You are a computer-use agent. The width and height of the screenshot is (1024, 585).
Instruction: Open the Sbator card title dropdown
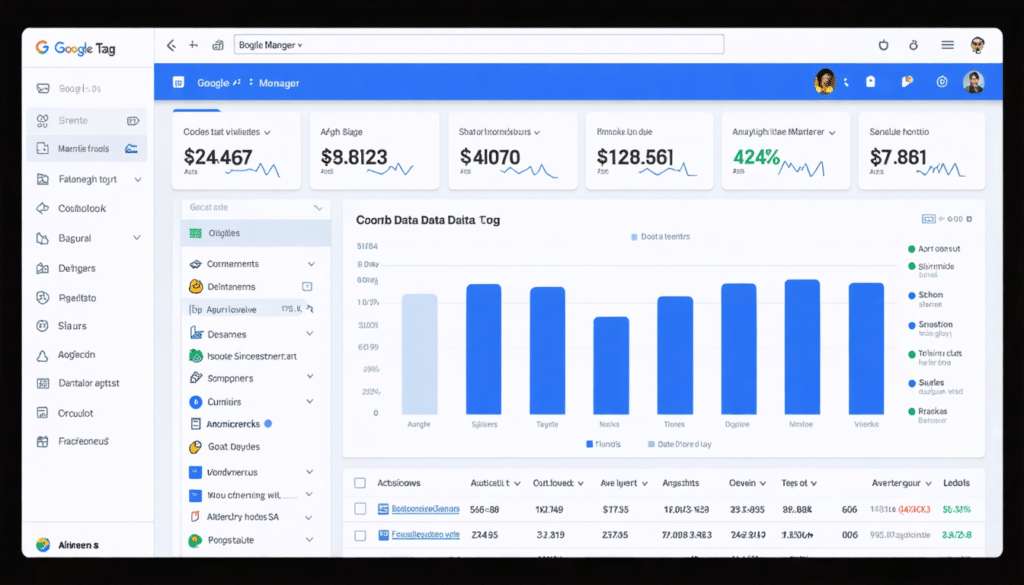[537, 132]
